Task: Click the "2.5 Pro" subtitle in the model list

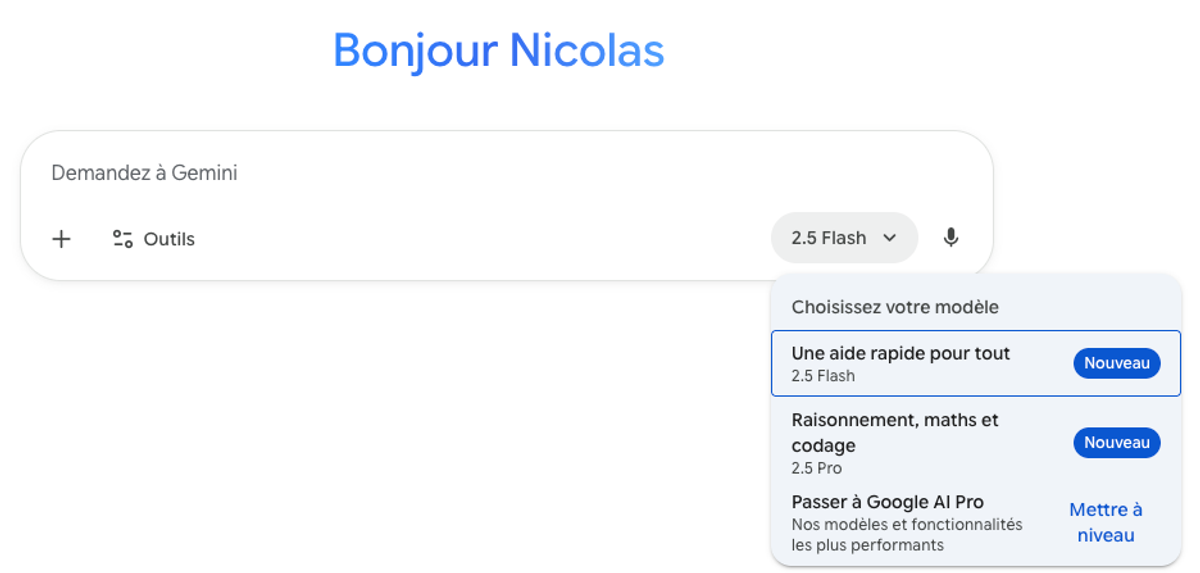Action: click(x=816, y=468)
